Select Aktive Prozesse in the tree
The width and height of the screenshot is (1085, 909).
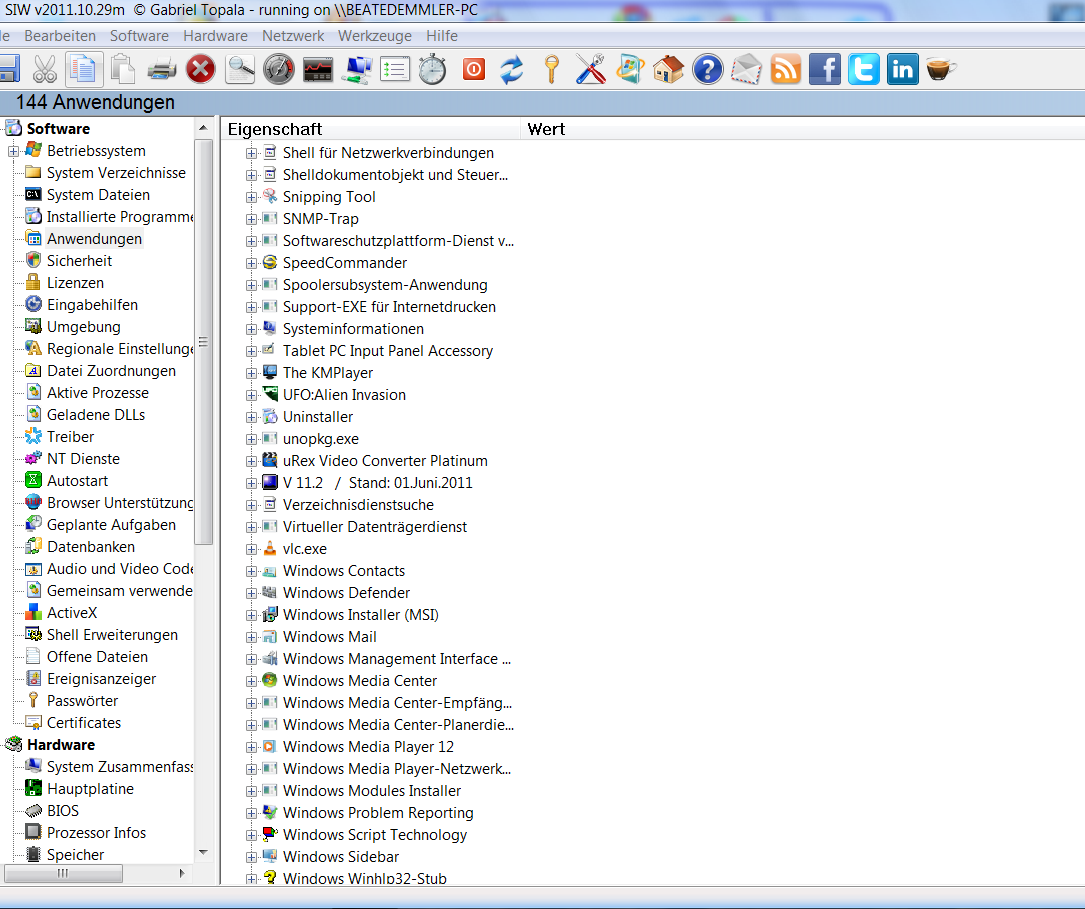tap(98, 393)
